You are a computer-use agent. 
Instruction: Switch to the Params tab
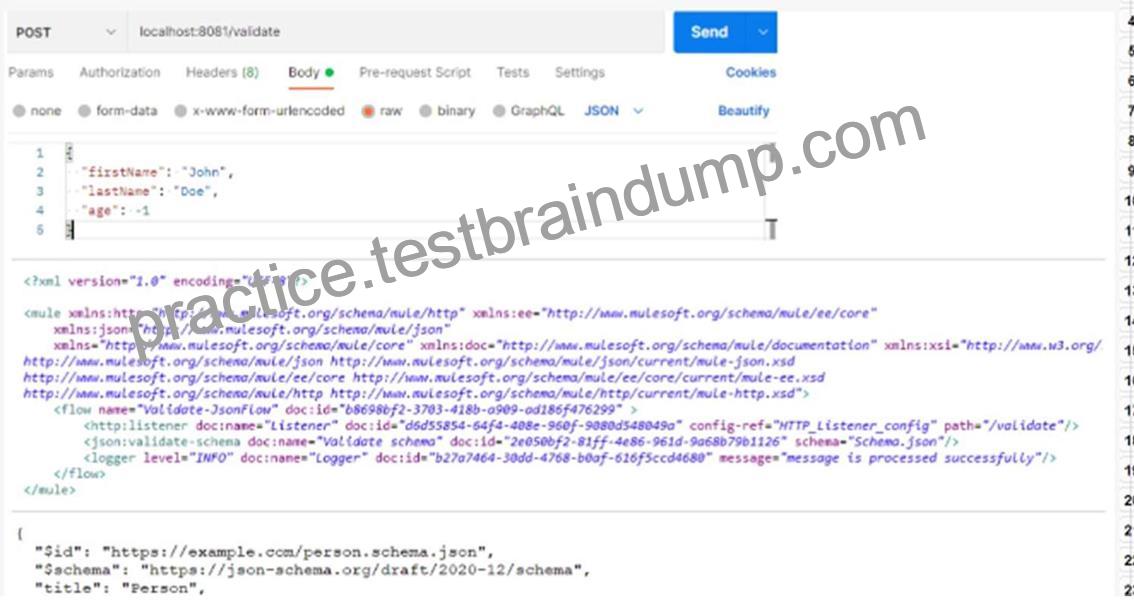31,72
